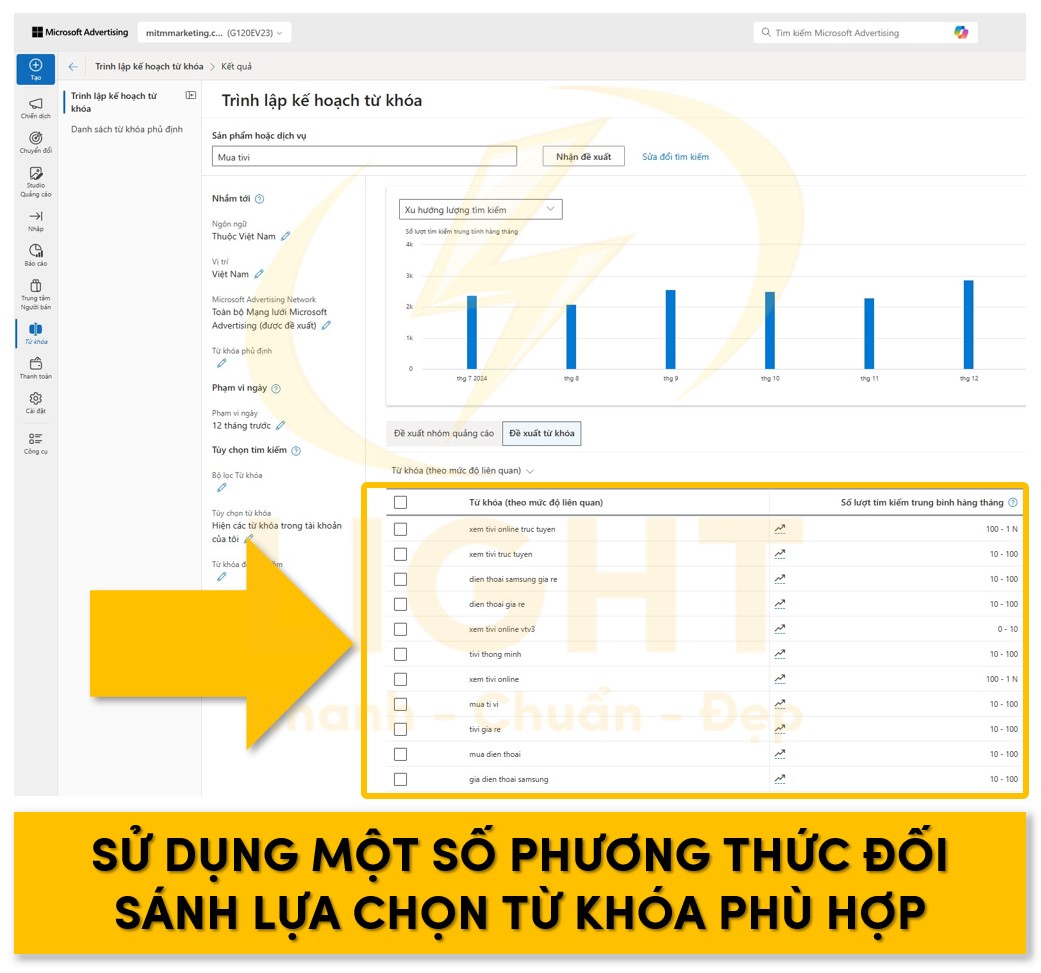The height and width of the screenshot is (973, 1041).
Task: Show trend chart for gia dien thoai samsung
Action: click(x=779, y=779)
